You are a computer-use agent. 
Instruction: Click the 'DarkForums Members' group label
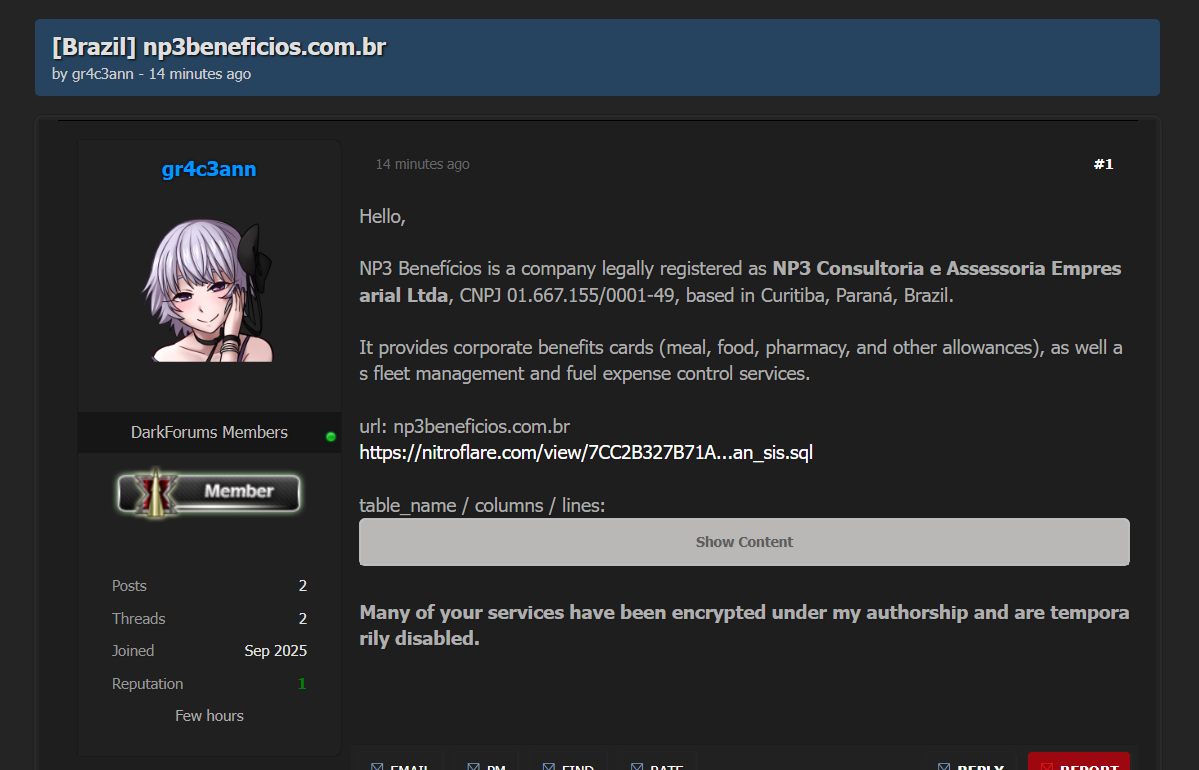pos(209,433)
